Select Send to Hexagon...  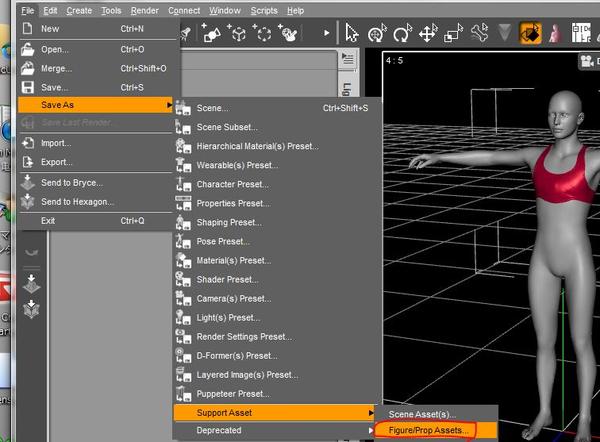[x=96, y=202]
